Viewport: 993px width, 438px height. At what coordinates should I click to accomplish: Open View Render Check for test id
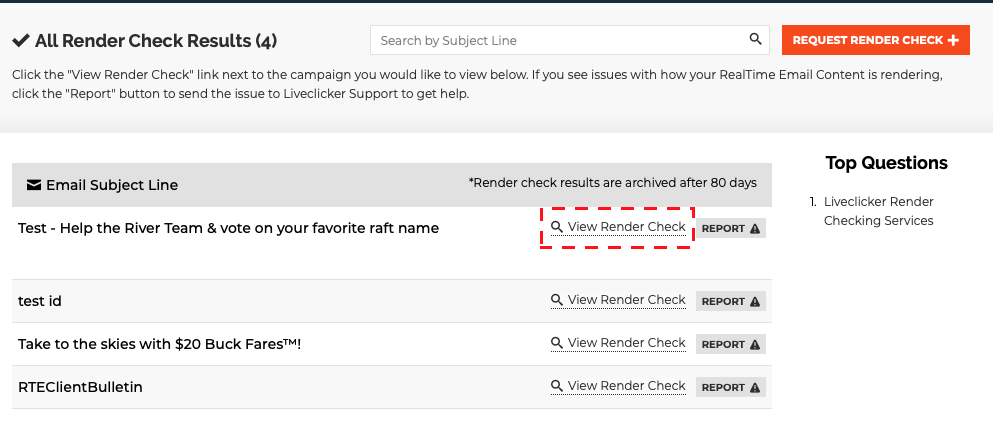626,300
